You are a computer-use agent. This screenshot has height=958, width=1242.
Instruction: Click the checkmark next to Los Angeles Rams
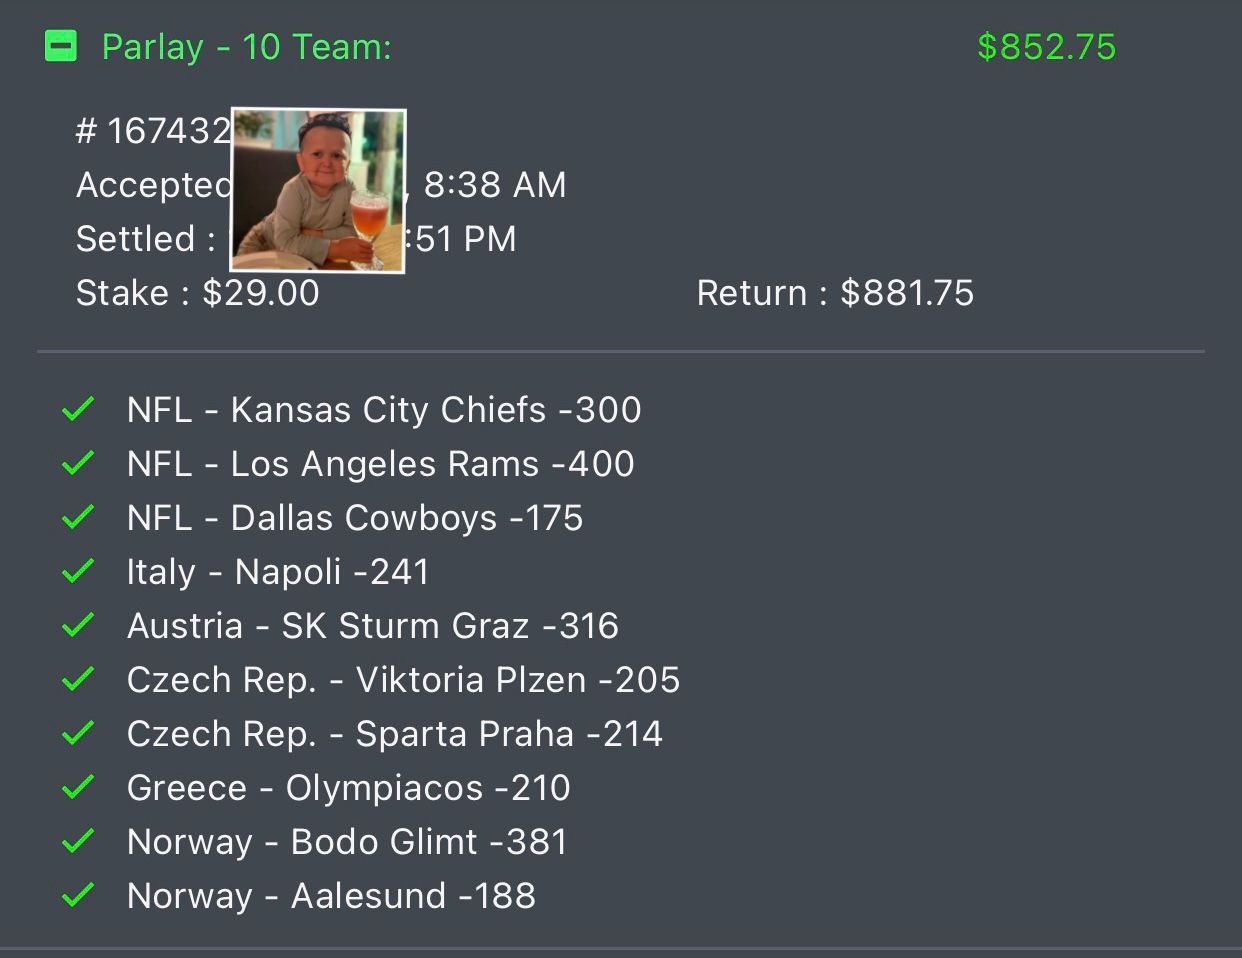coord(78,463)
